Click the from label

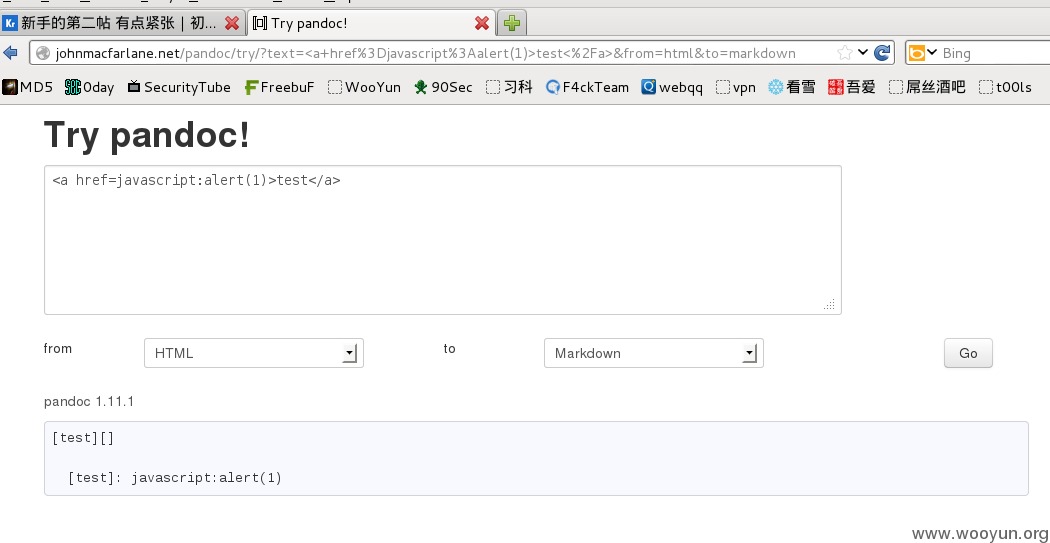pyautogui.click(x=58, y=348)
